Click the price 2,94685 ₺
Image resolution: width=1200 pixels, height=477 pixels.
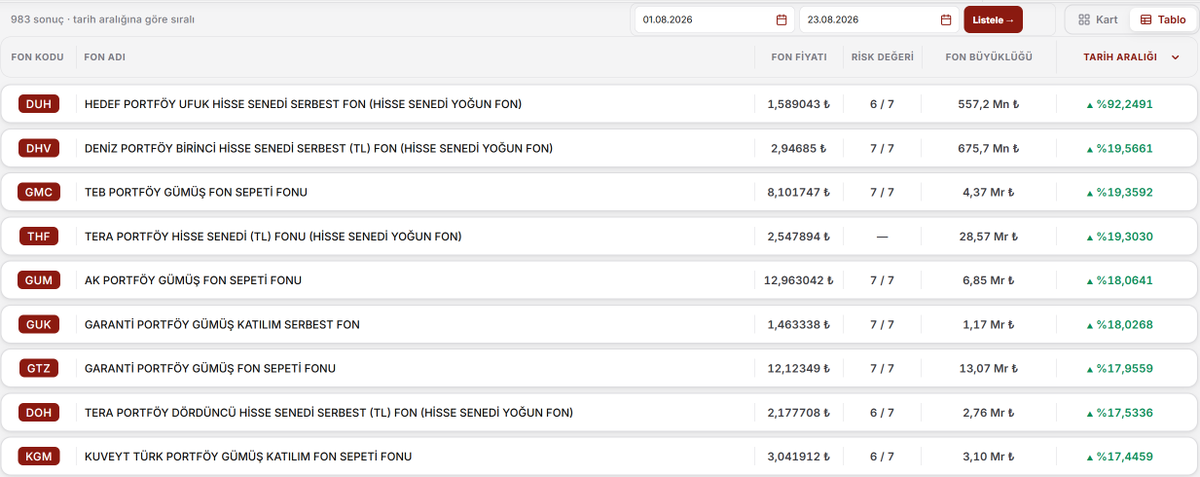(x=799, y=148)
